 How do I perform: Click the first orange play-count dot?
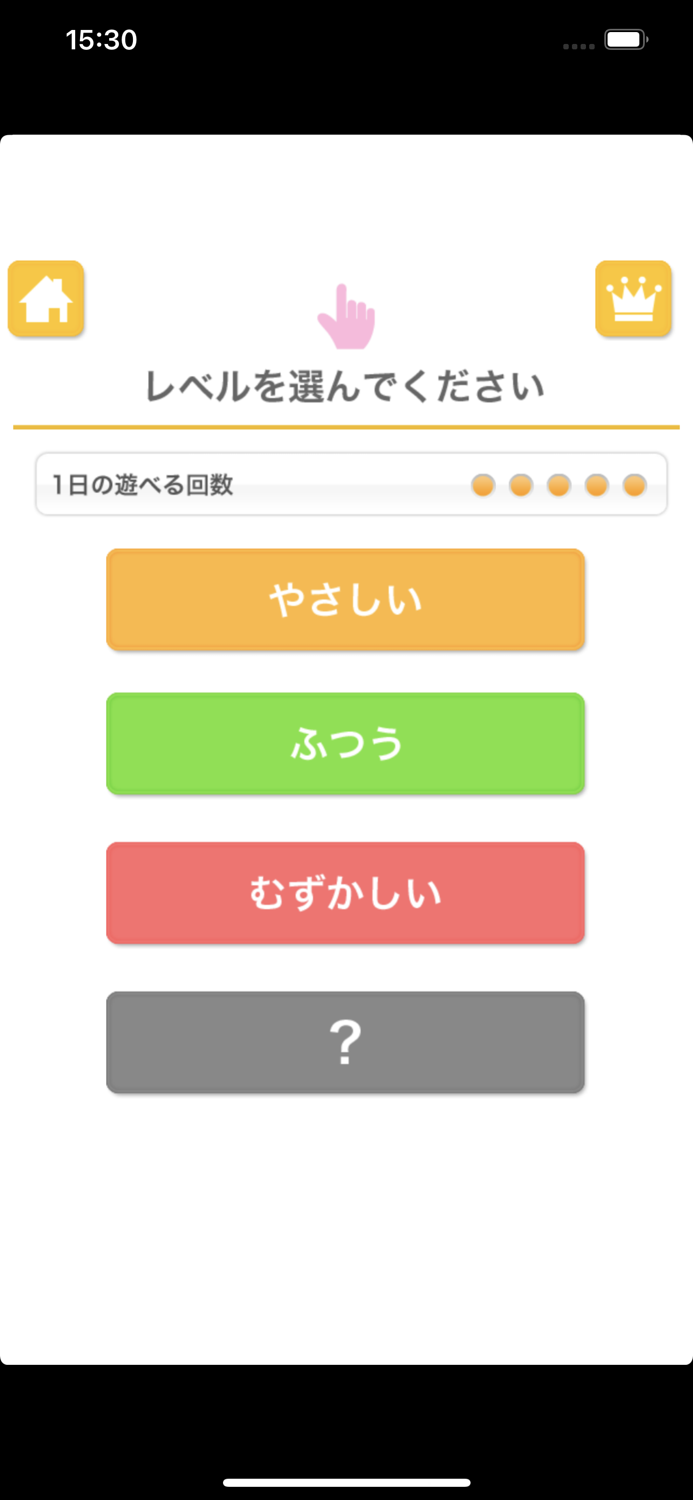pos(485,484)
